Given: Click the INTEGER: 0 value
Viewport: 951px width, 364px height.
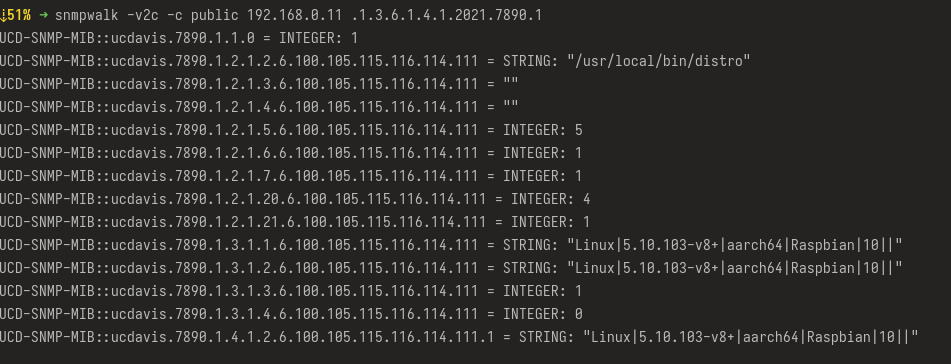Looking at the screenshot, I should coord(543,314).
